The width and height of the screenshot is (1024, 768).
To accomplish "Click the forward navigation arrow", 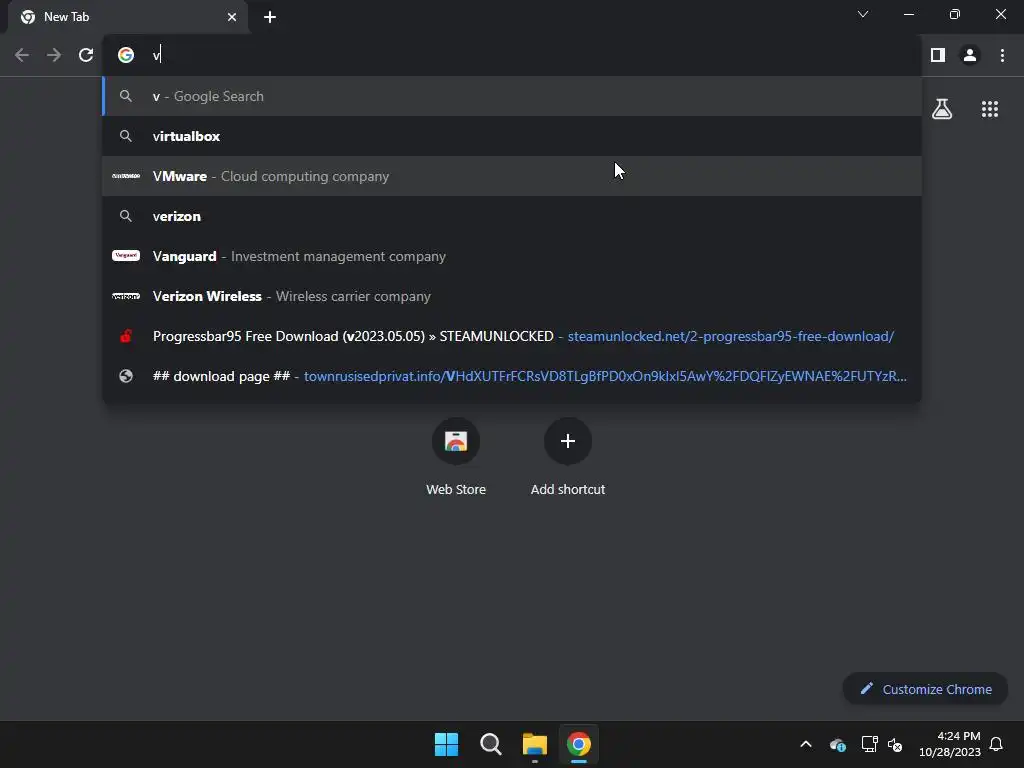I will tap(54, 55).
